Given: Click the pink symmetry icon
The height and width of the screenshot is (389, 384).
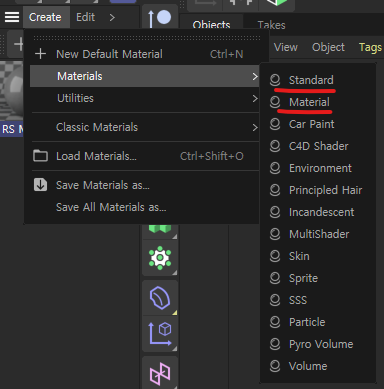Looking at the screenshot, I should (x=160, y=372).
